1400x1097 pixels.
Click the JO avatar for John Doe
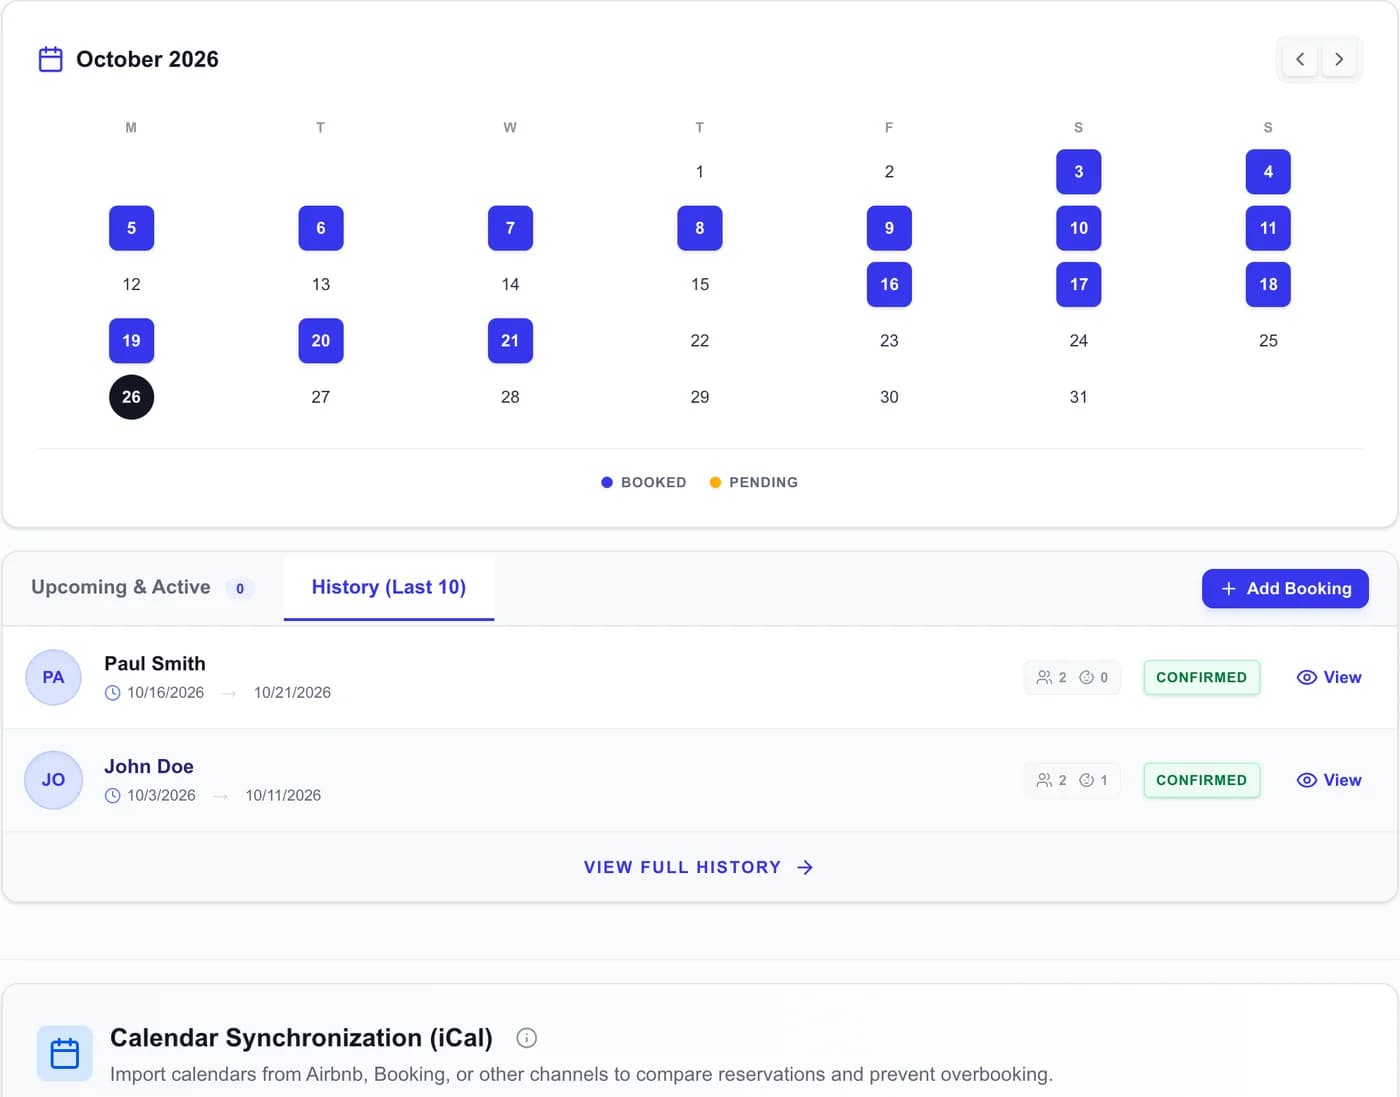click(x=53, y=780)
